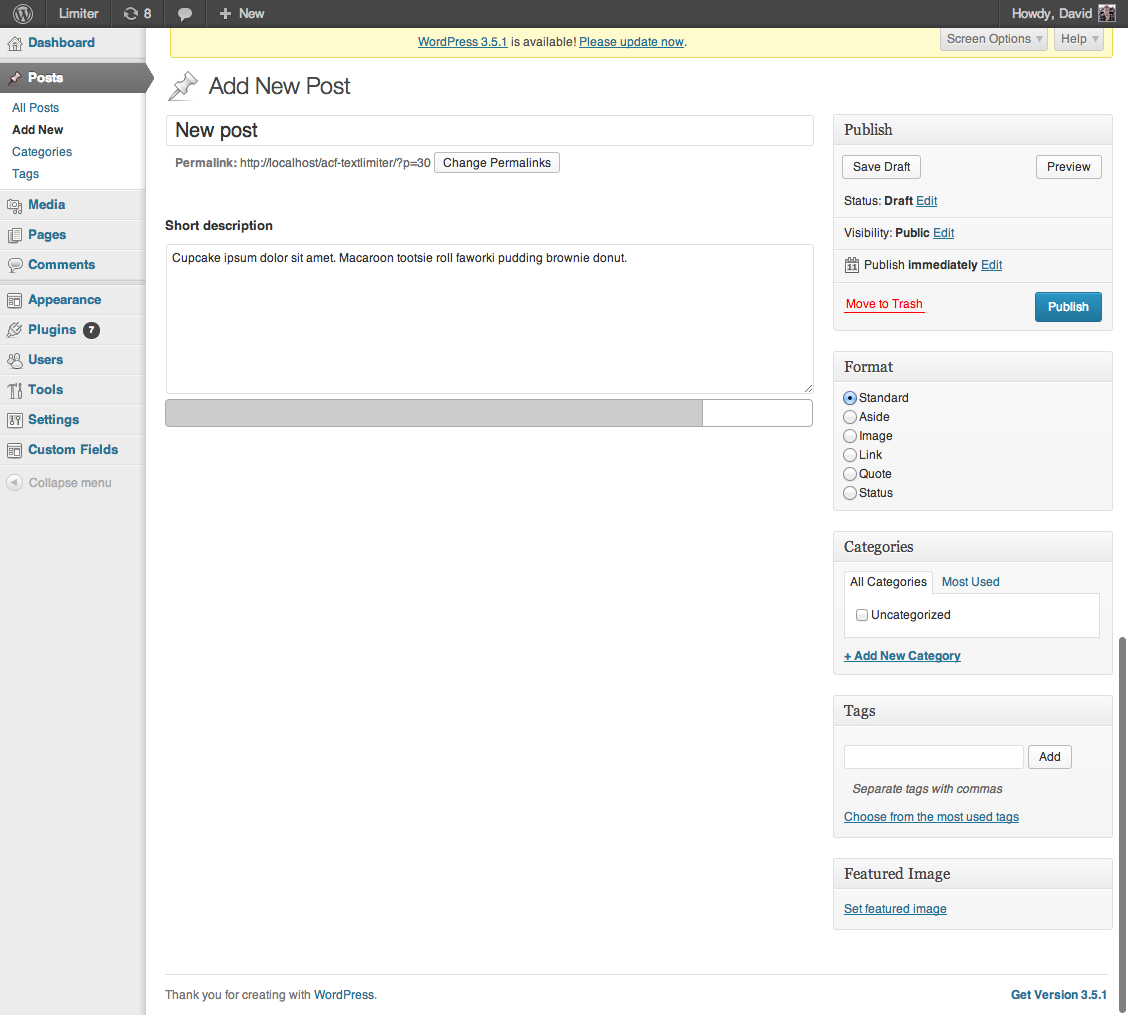The width and height of the screenshot is (1128, 1015).
Task: Click the post title field New post
Action: click(489, 131)
